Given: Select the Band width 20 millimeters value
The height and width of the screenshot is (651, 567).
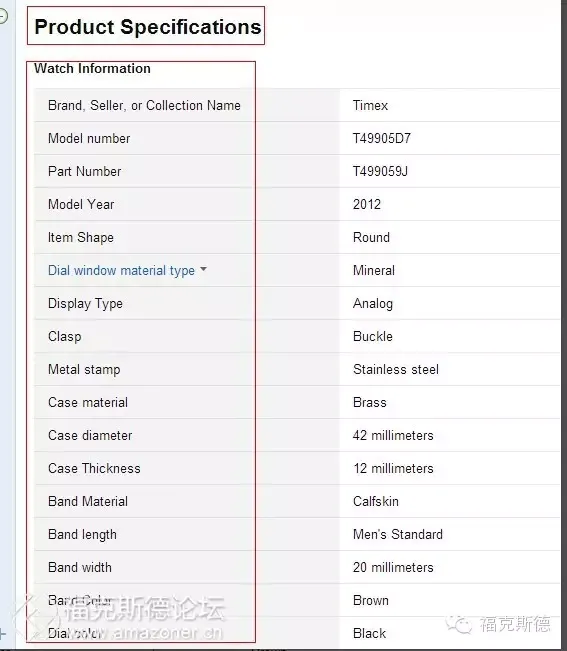Looking at the screenshot, I should (x=393, y=568).
